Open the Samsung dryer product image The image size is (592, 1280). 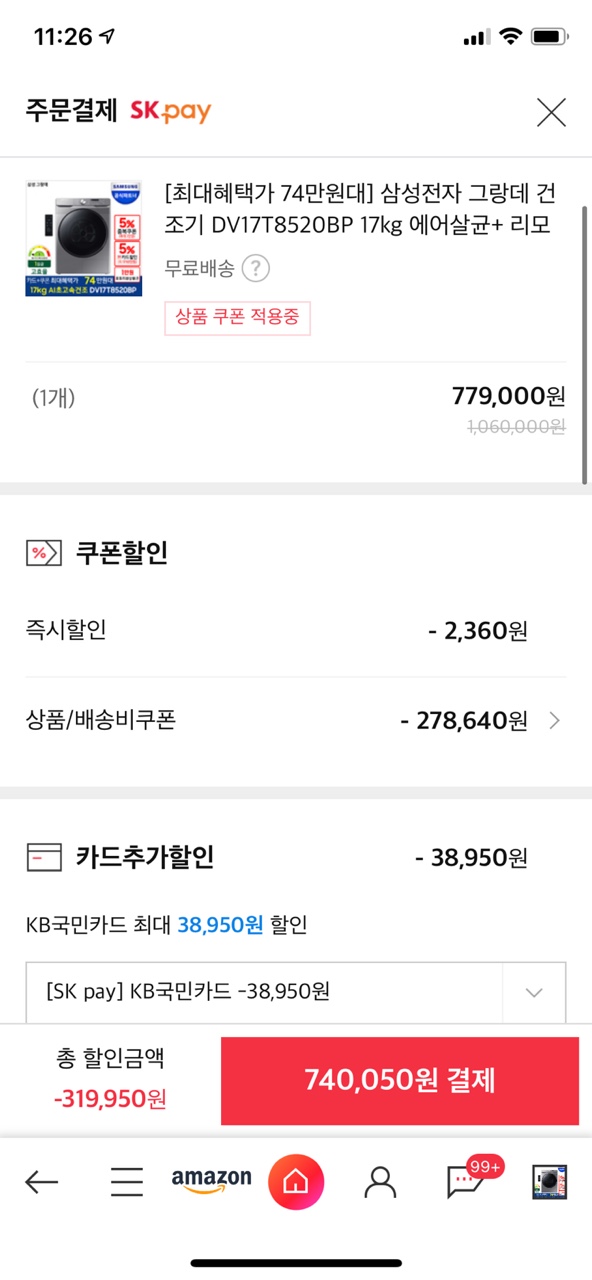point(84,238)
